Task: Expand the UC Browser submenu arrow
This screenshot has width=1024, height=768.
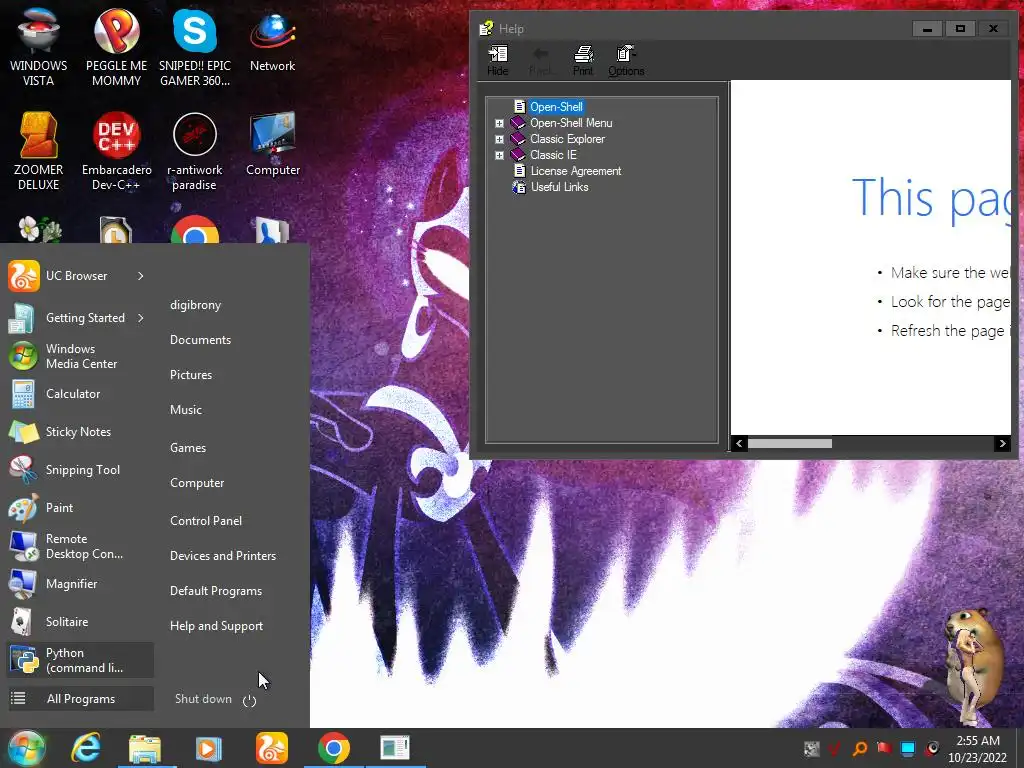Action: (140, 276)
